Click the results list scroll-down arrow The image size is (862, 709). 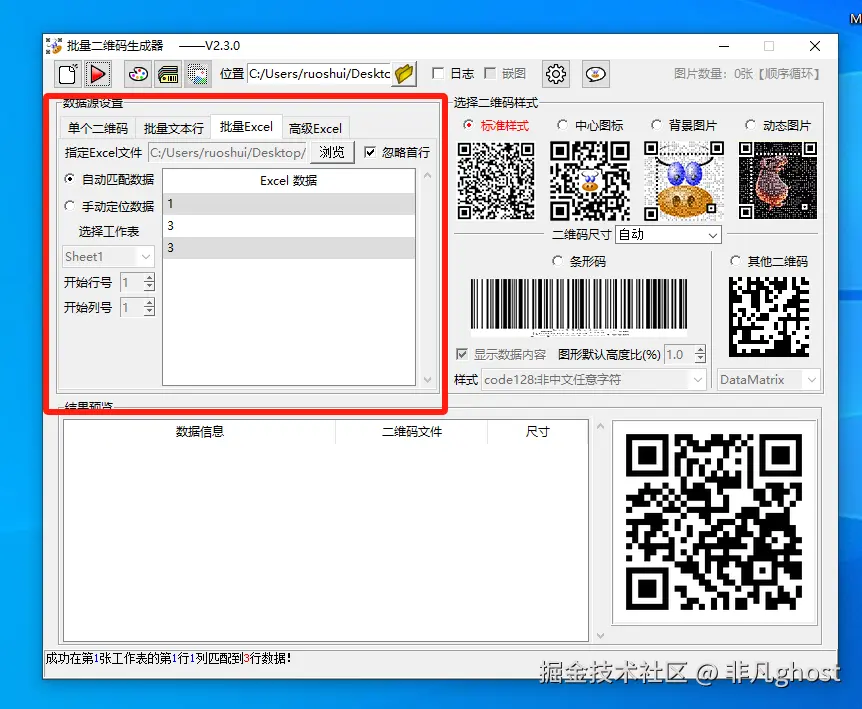pos(600,635)
